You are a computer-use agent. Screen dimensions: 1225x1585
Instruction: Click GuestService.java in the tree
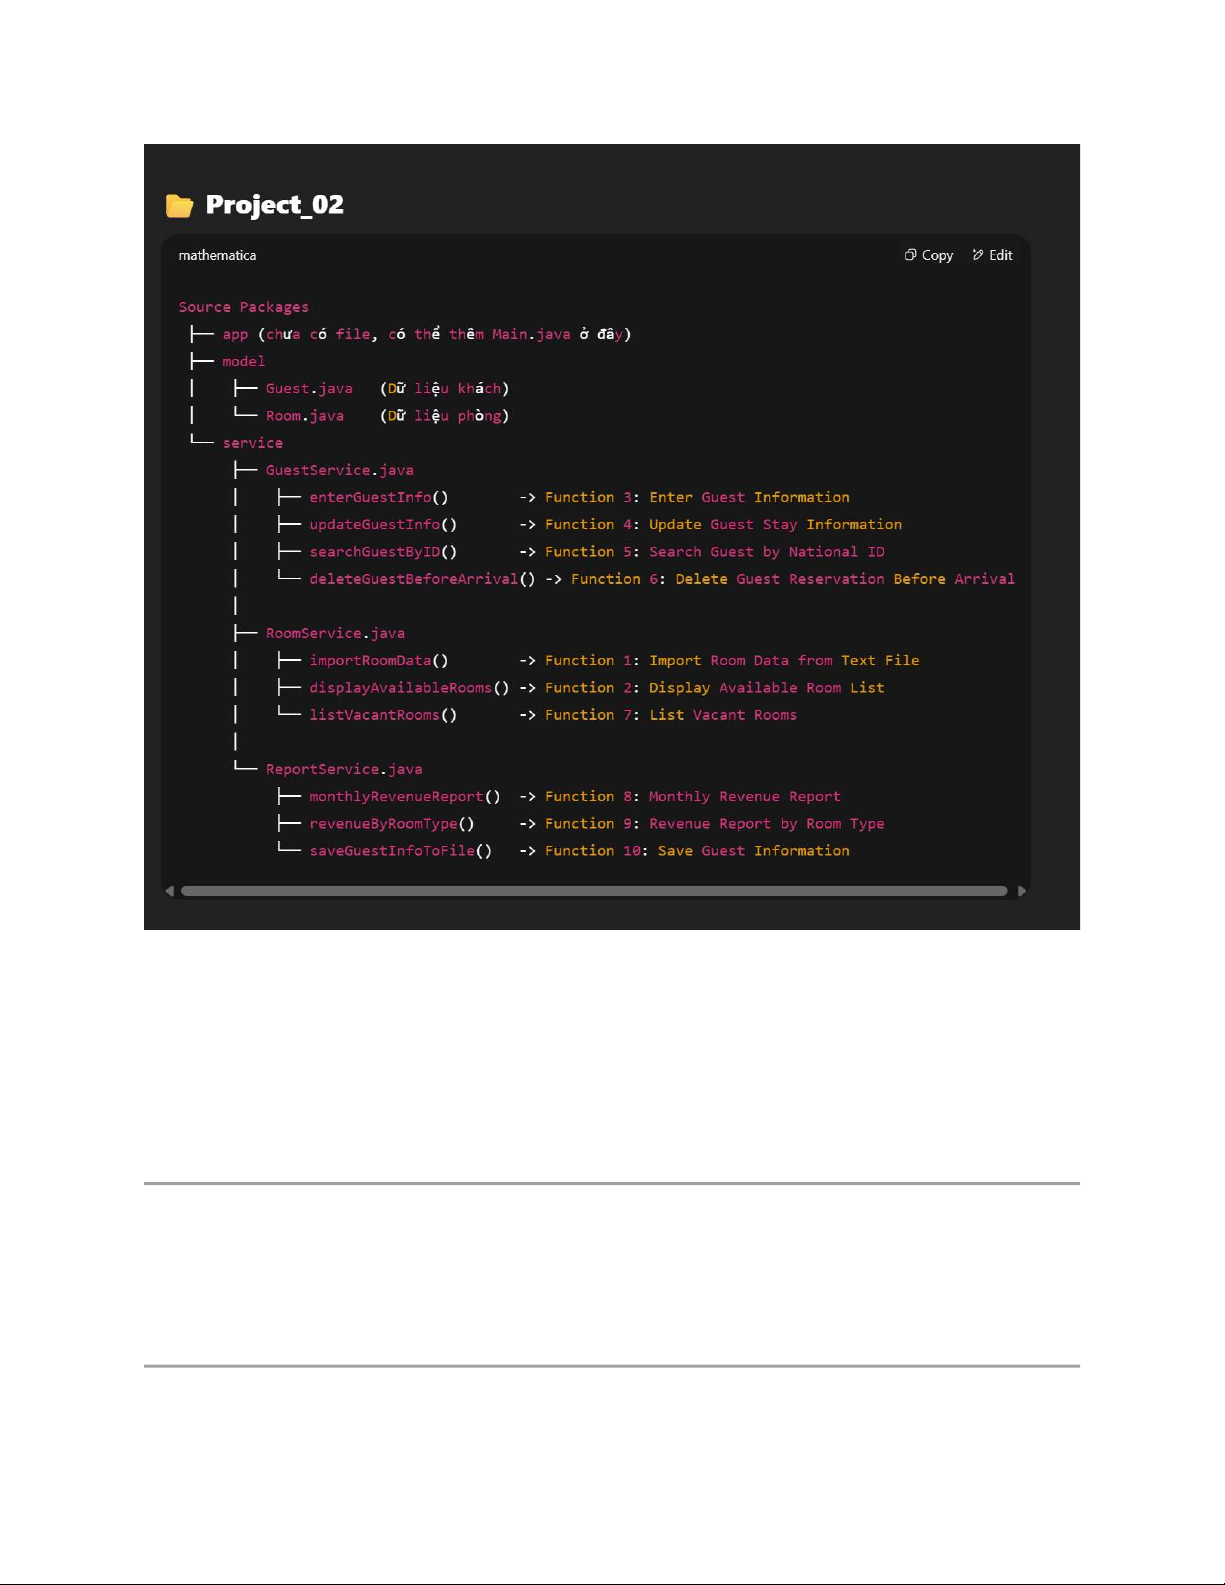[x=339, y=470]
